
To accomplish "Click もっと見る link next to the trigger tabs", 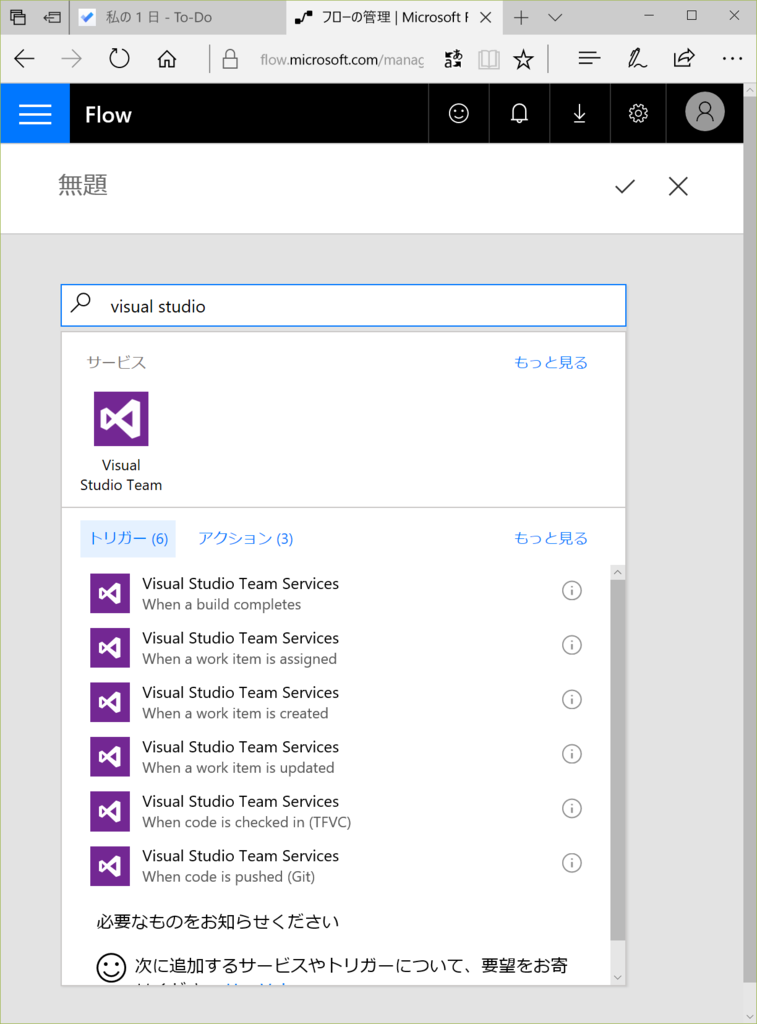I will point(551,538).
